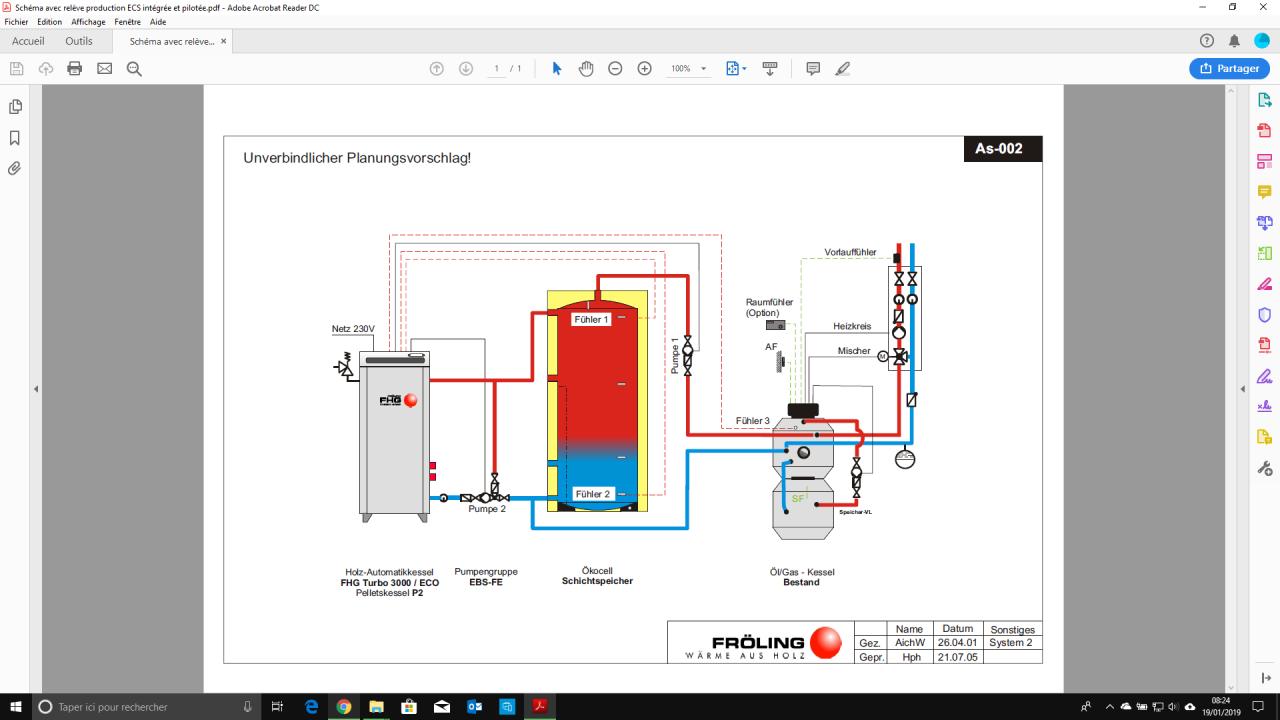Show the bookmarks panel

click(15, 138)
